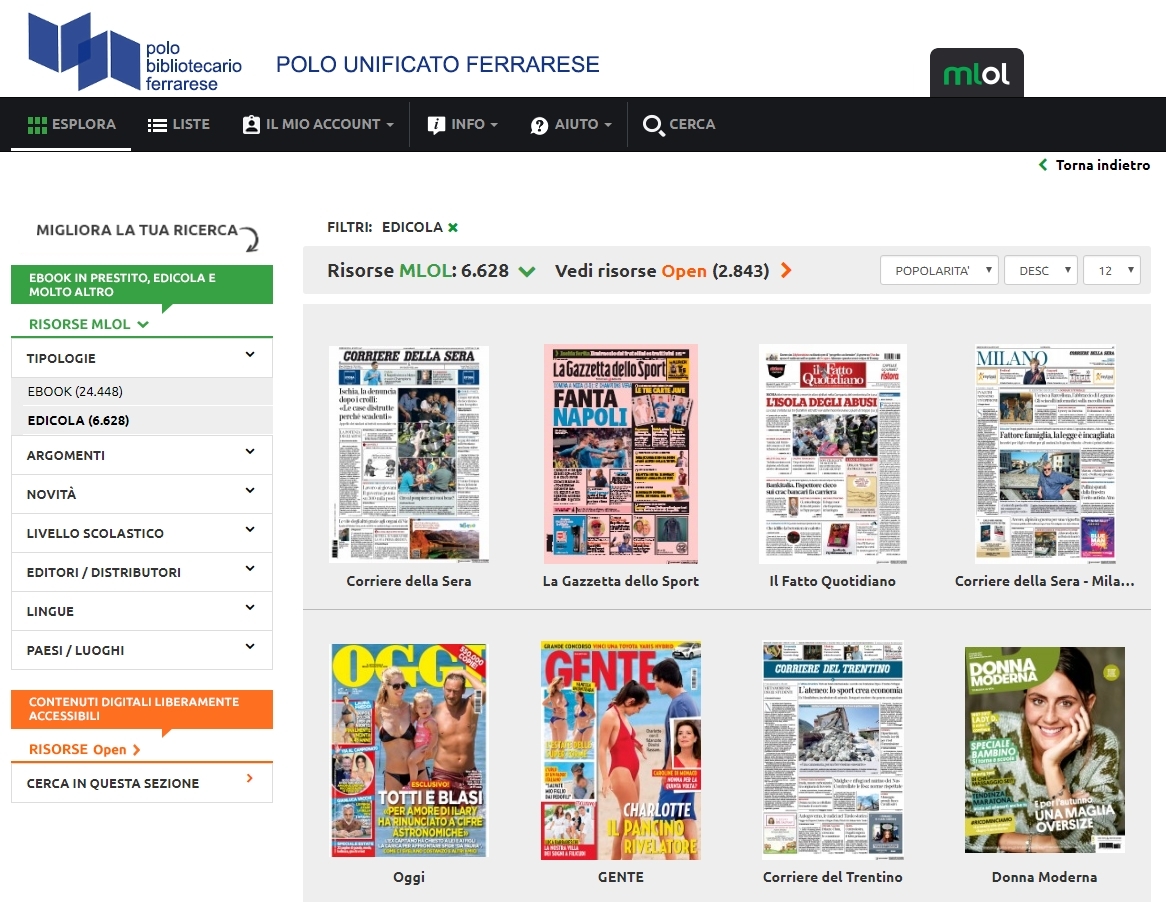
Task: Click the Info speech-bubble icon
Action: pyautogui.click(x=436, y=125)
